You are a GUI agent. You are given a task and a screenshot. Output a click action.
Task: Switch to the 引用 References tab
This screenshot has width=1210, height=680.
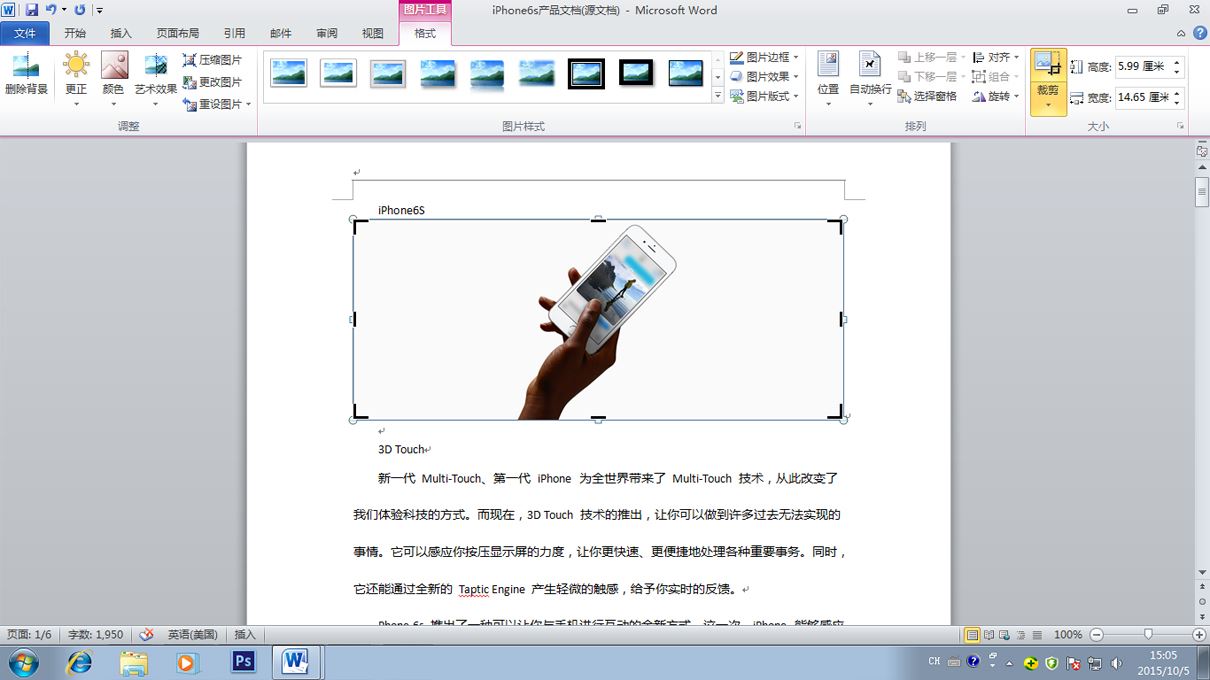click(x=234, y=33)
